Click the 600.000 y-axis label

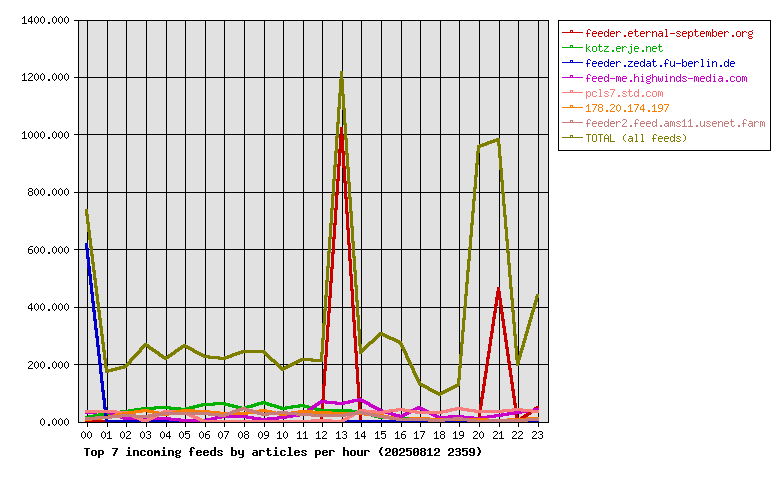coord(48,250)
